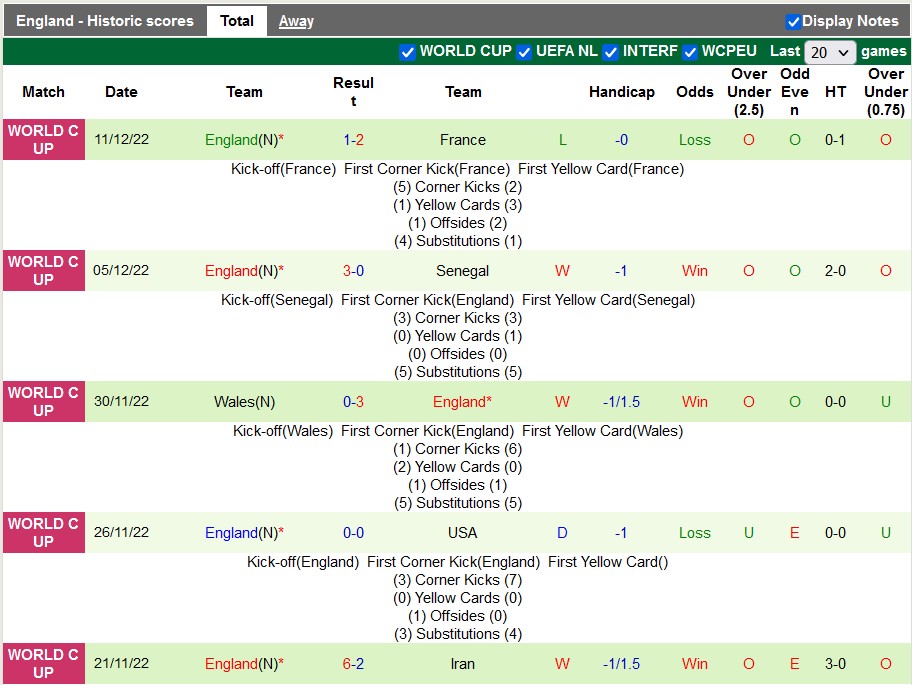Disable the UEFA NL filter checkbox

click(x=524, y=52)
